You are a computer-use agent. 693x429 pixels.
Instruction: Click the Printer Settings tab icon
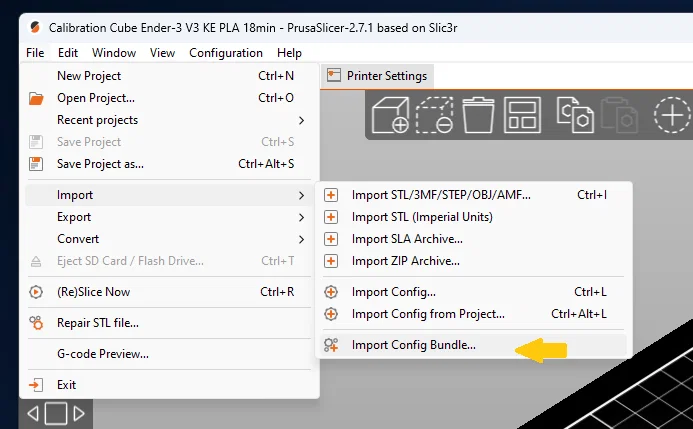pyautogui.click(x=334, y=75)
